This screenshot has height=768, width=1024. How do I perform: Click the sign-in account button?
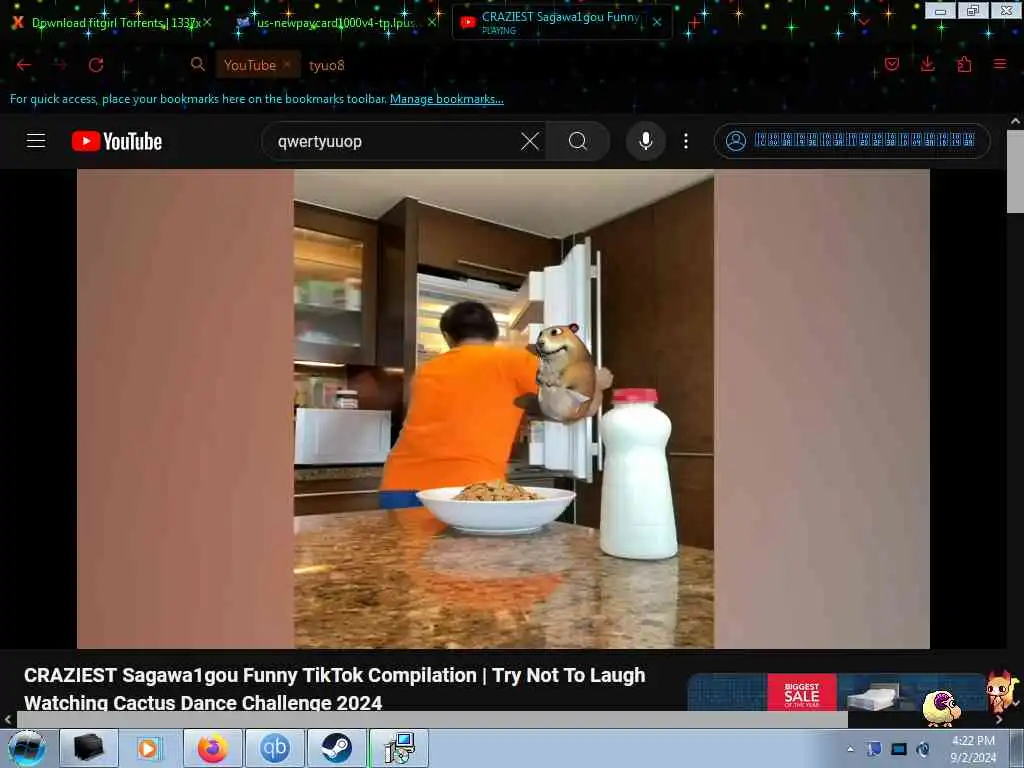pos(852,141)
